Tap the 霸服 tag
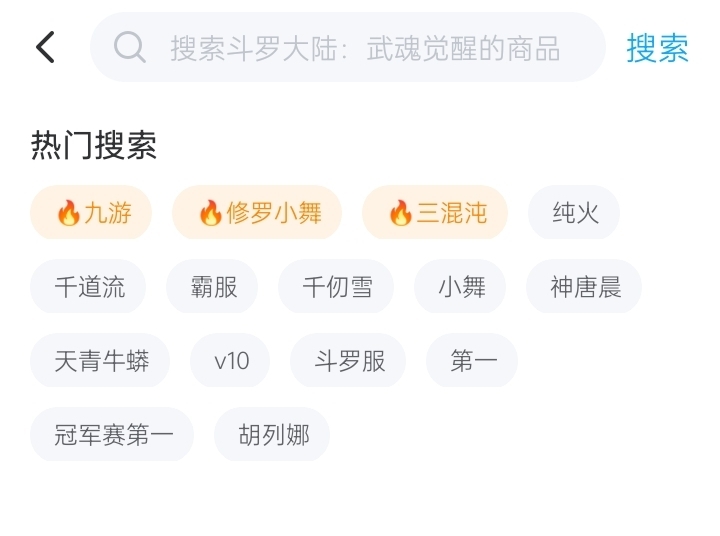The height and width of the screenshot is (536, 720). (213, 287)
